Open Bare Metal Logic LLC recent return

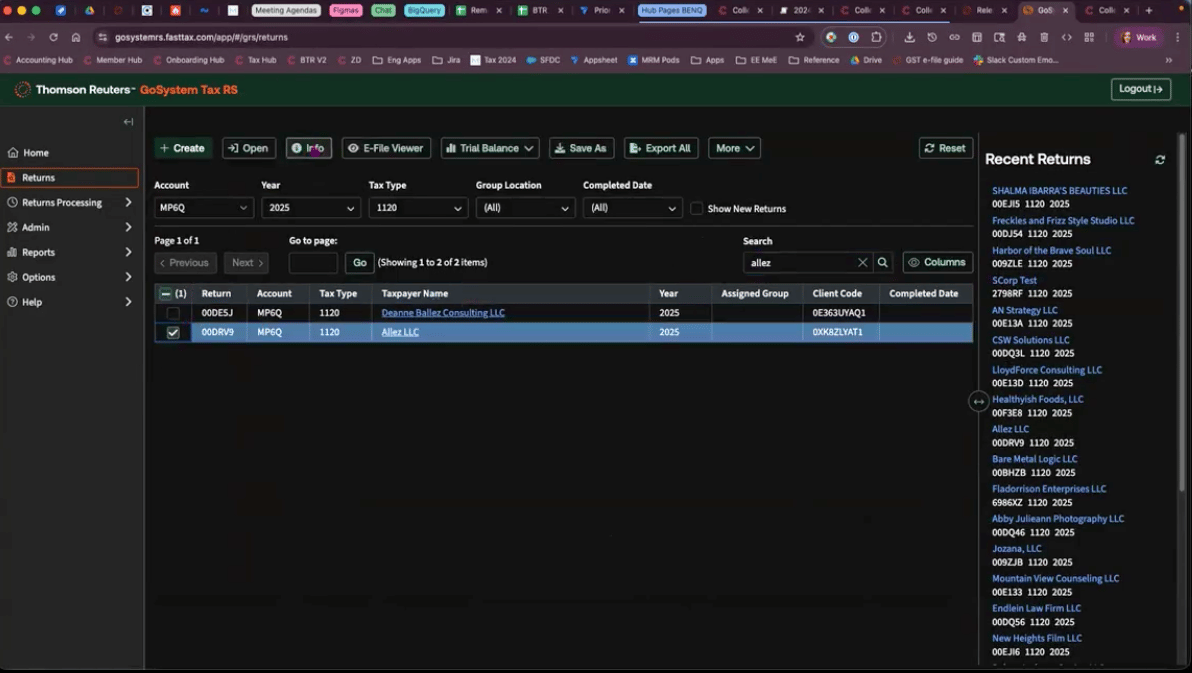1034,459
